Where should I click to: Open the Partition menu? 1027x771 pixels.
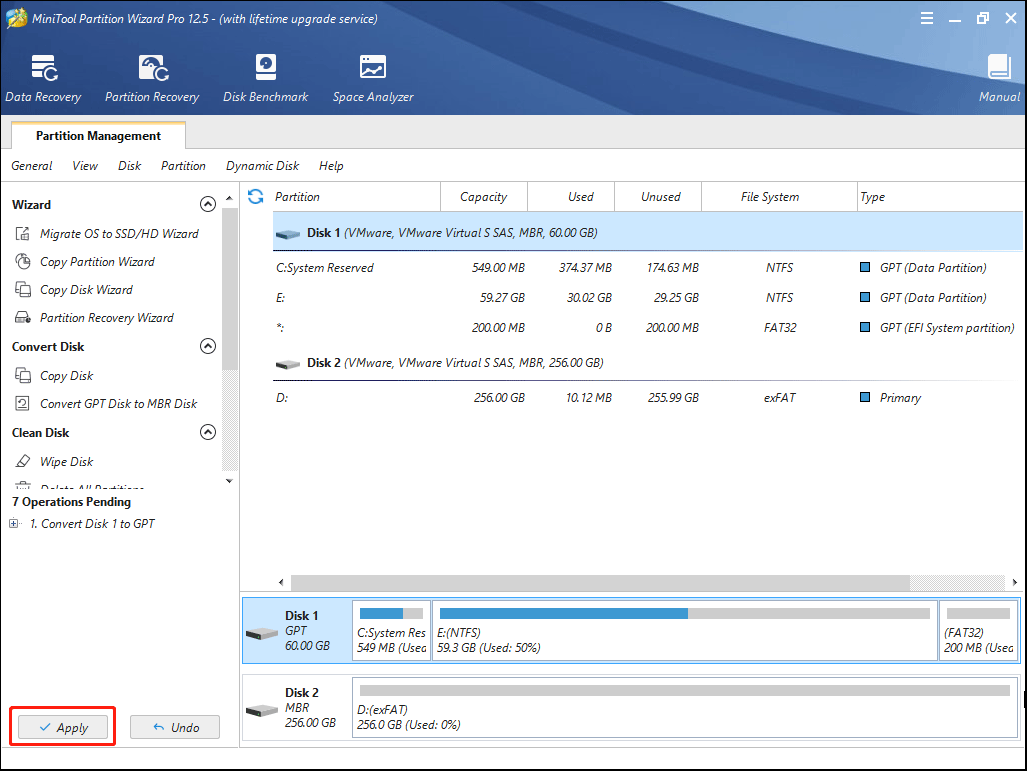pos(183,166)
